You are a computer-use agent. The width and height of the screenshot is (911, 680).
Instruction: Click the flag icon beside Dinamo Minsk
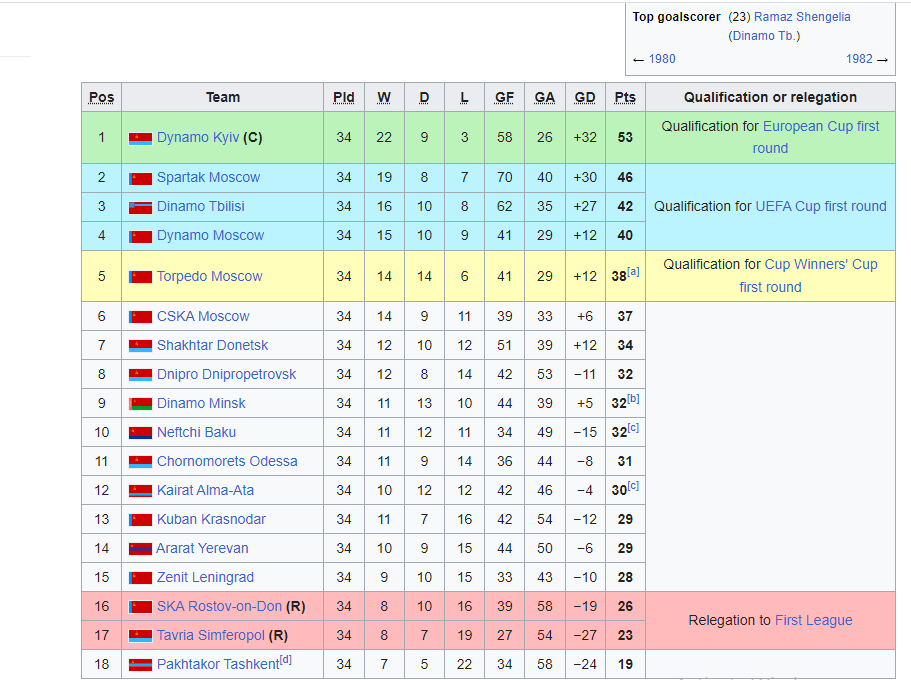(140, 404)
